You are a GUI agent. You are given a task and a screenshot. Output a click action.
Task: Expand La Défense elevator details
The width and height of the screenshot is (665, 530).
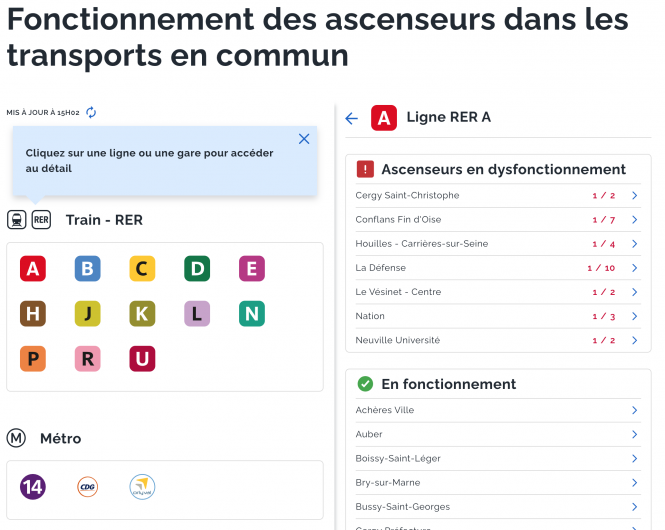[x=498, y=268]
